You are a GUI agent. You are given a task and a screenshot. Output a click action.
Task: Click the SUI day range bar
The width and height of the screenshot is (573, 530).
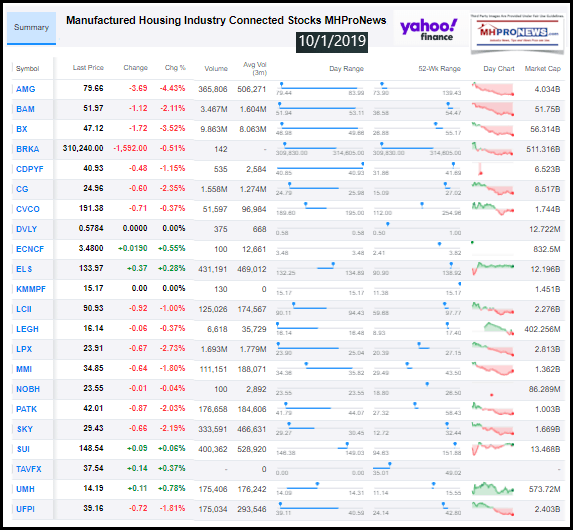(x=320, y=448)
